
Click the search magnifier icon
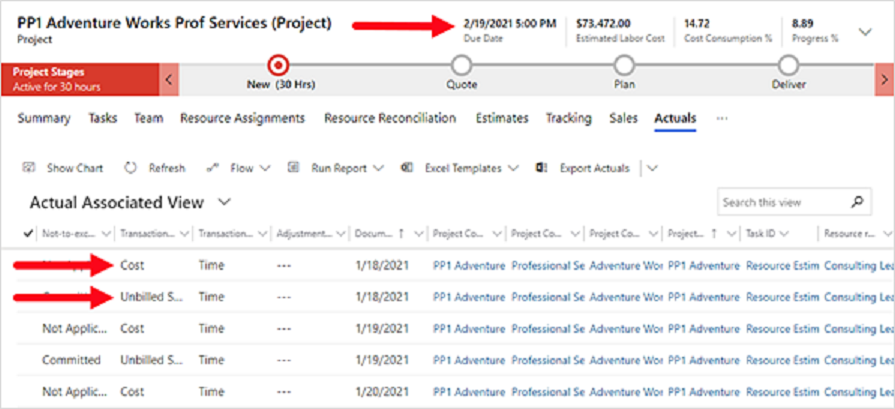tap(856, 202)
